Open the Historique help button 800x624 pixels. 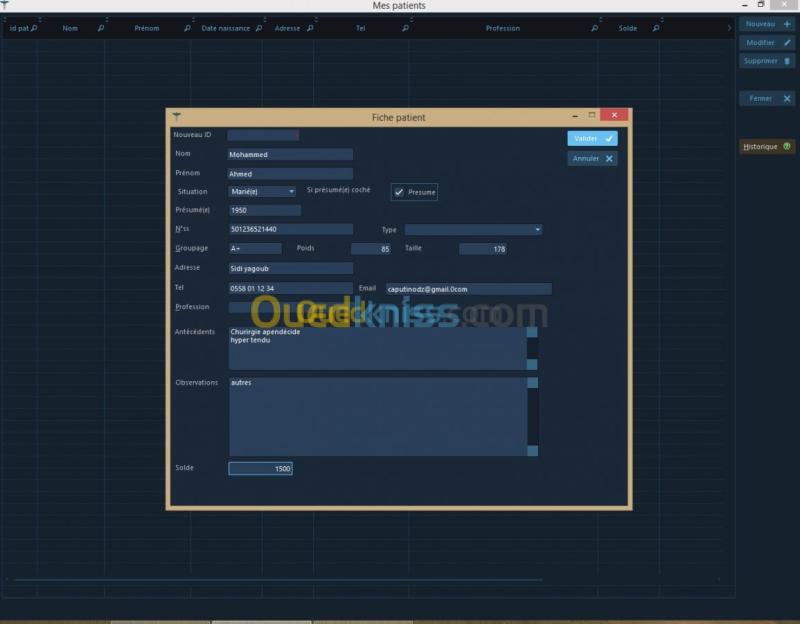click(x=767, y=147)
